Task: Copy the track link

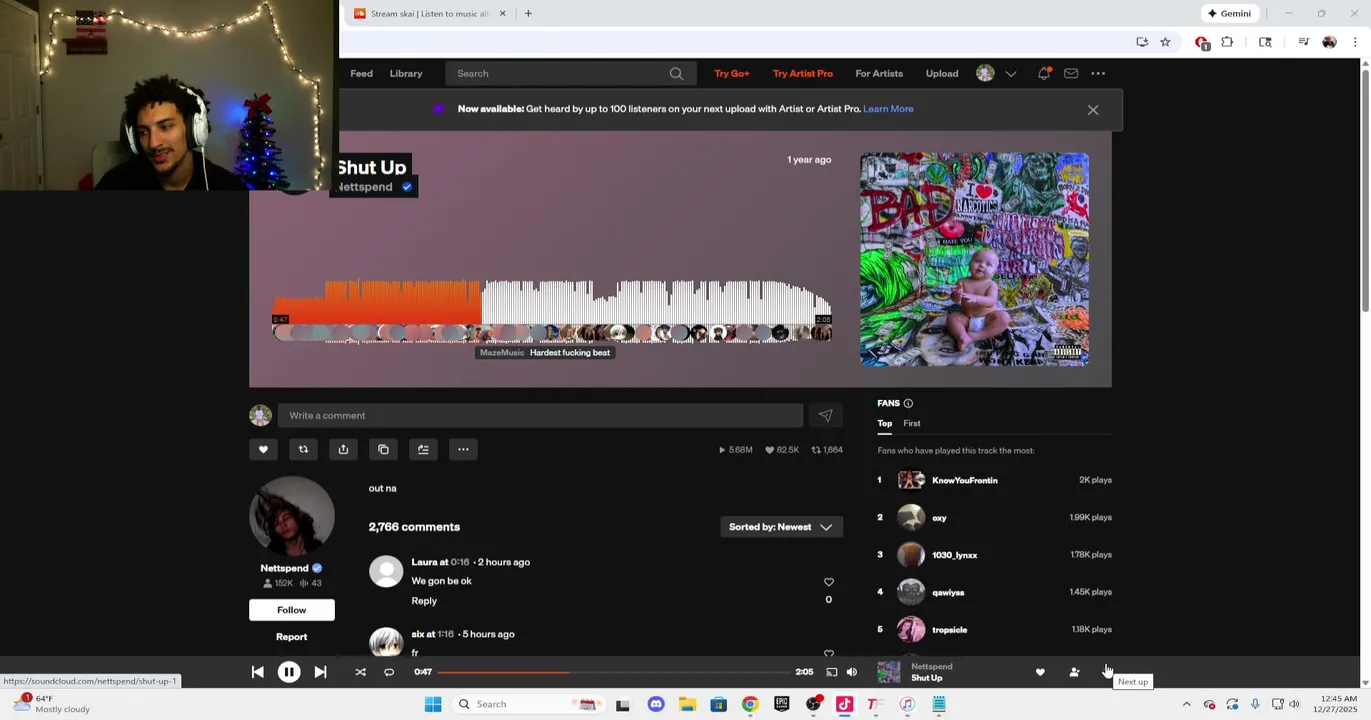Action: tap(383, 450)
